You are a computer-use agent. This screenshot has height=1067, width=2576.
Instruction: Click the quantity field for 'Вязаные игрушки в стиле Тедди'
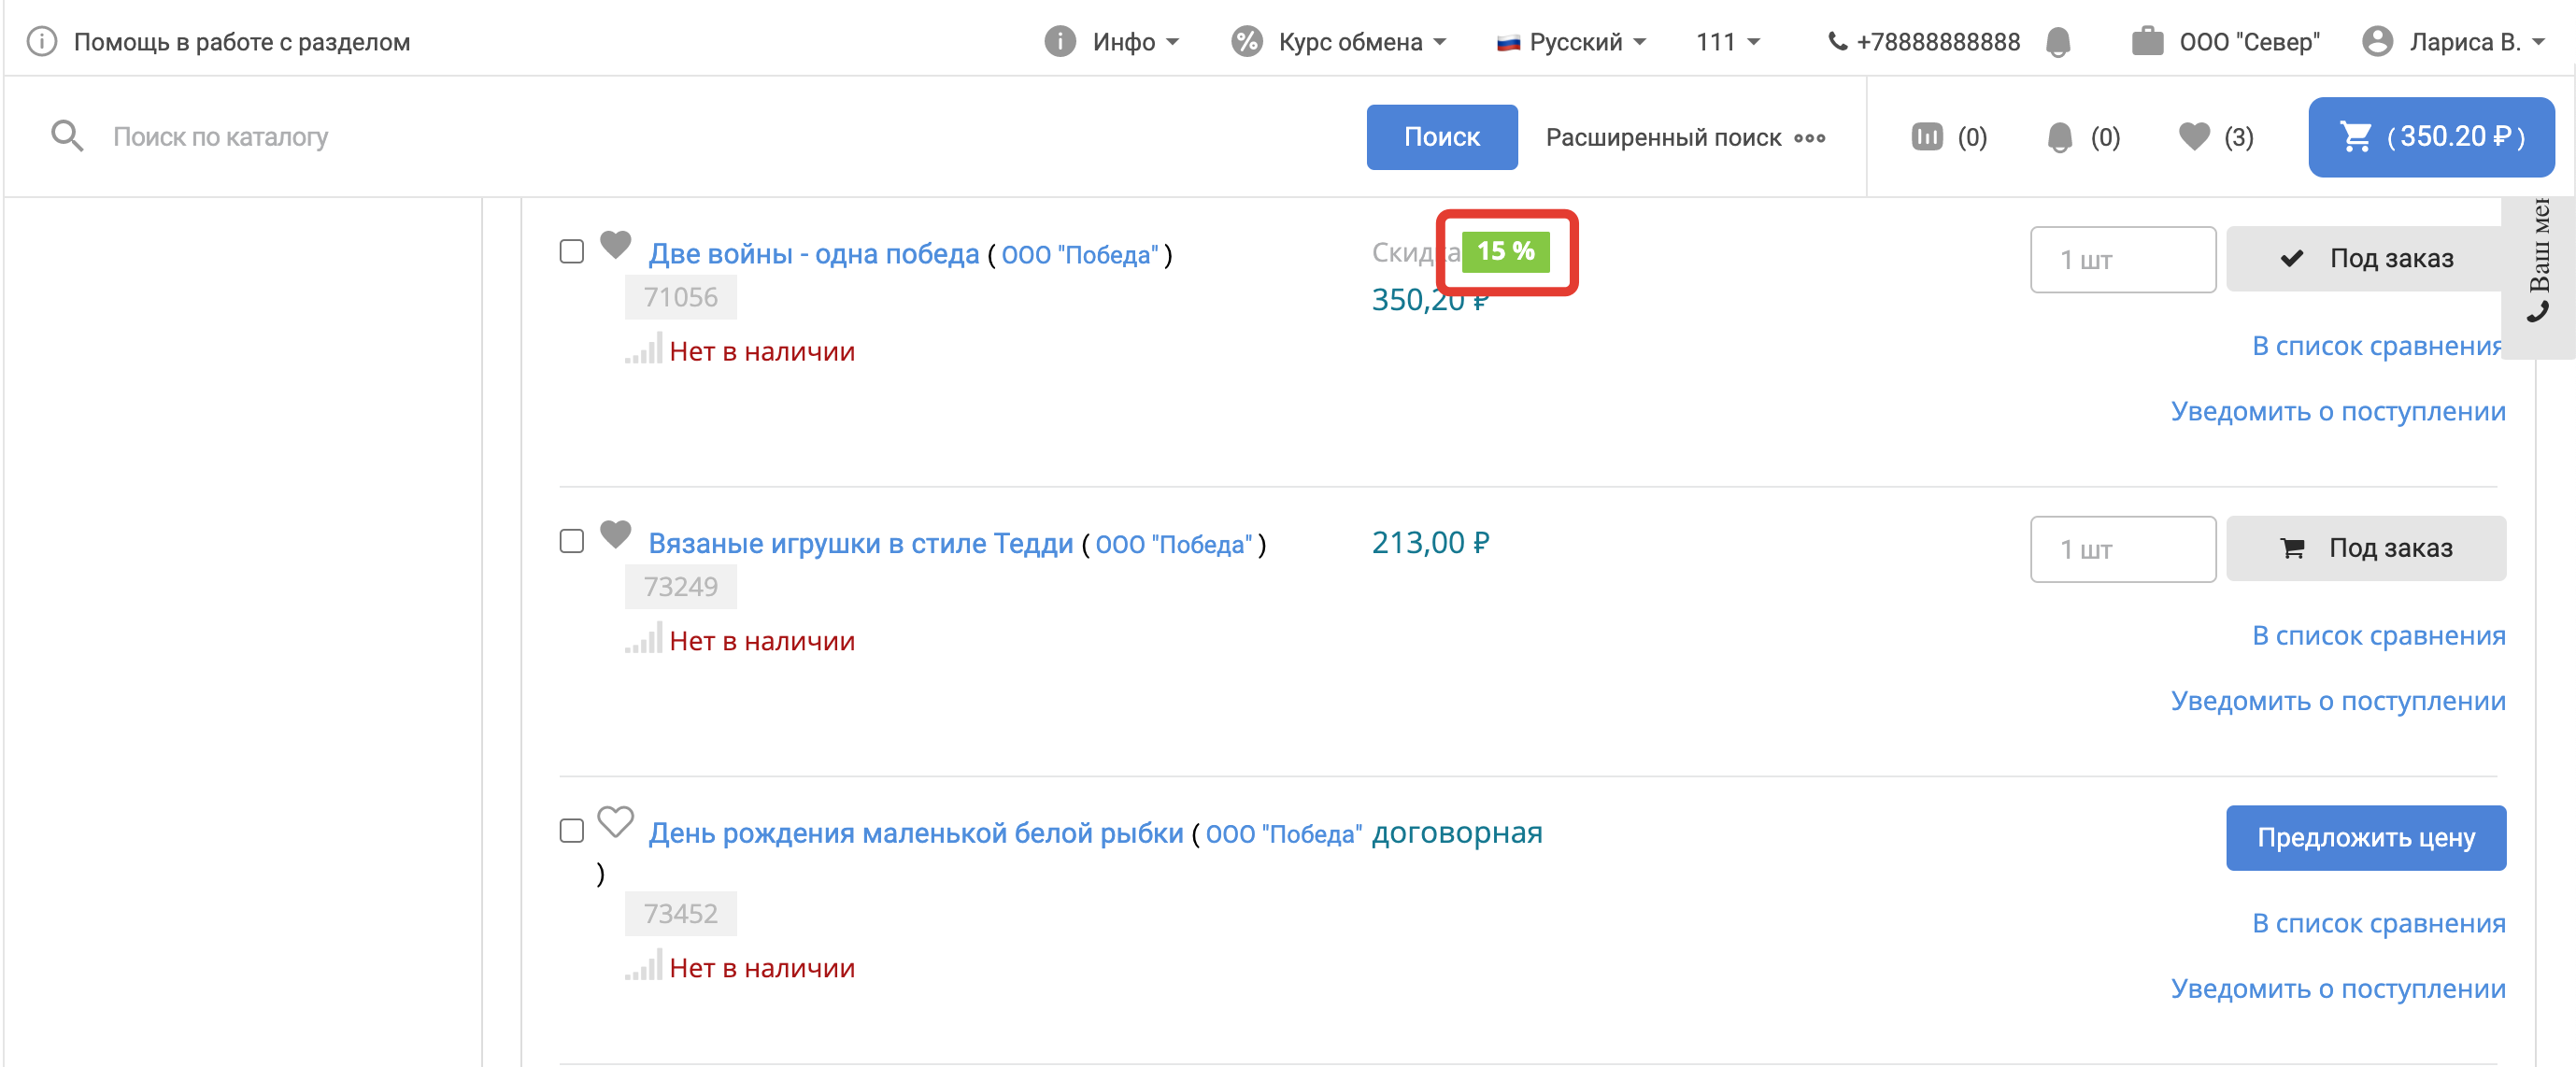coord(2122,549)
